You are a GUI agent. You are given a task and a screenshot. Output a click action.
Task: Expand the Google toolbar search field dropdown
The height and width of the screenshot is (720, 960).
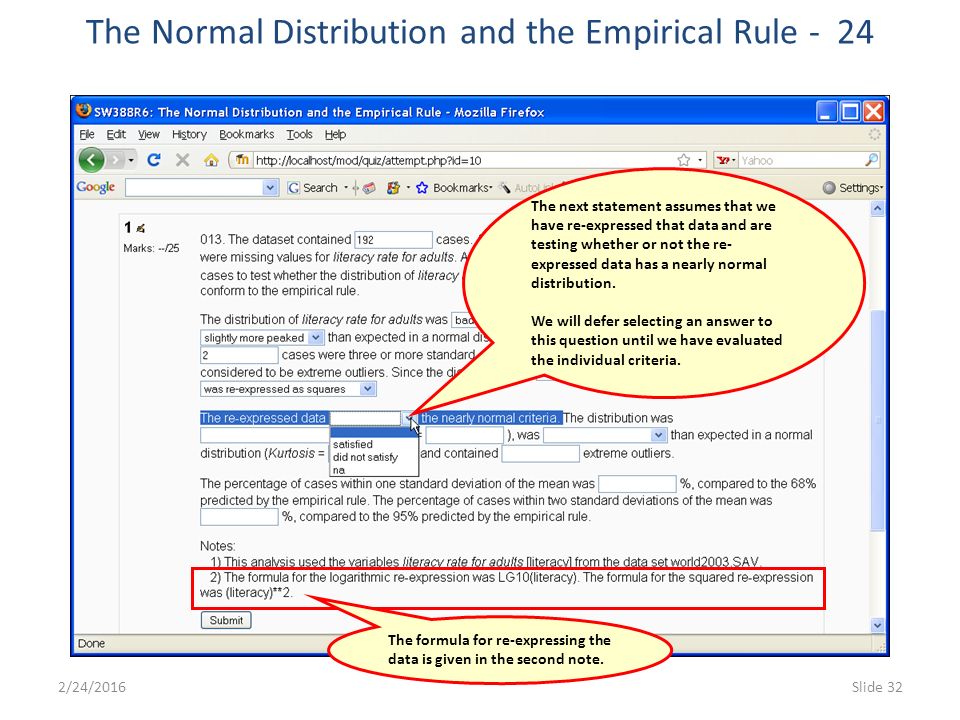270,187
